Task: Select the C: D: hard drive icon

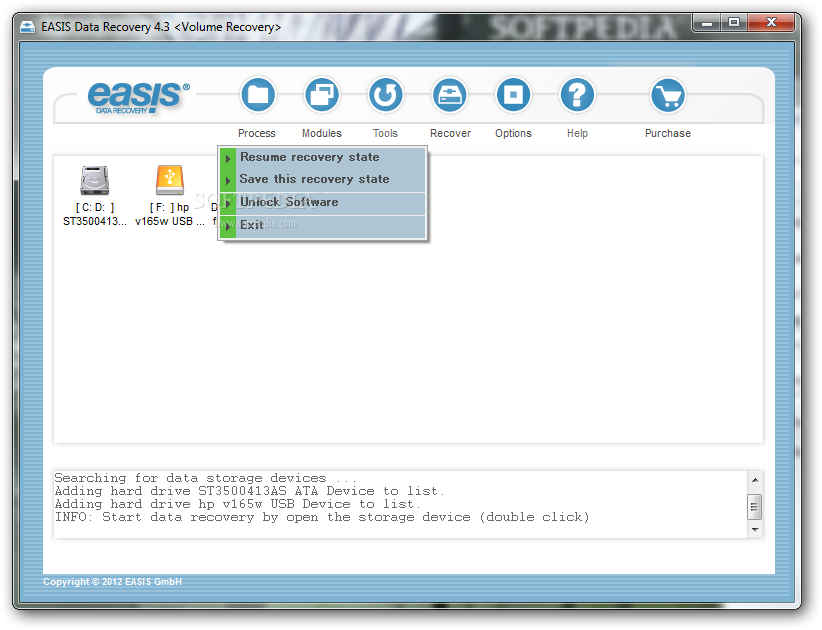Action: (x=94, y=180)
